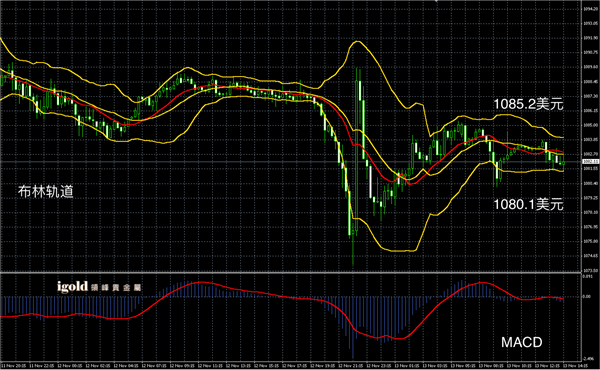Click the last candlestick at the chart's right edge
Viewport: 600px width, 370px height.
point(563,162)
